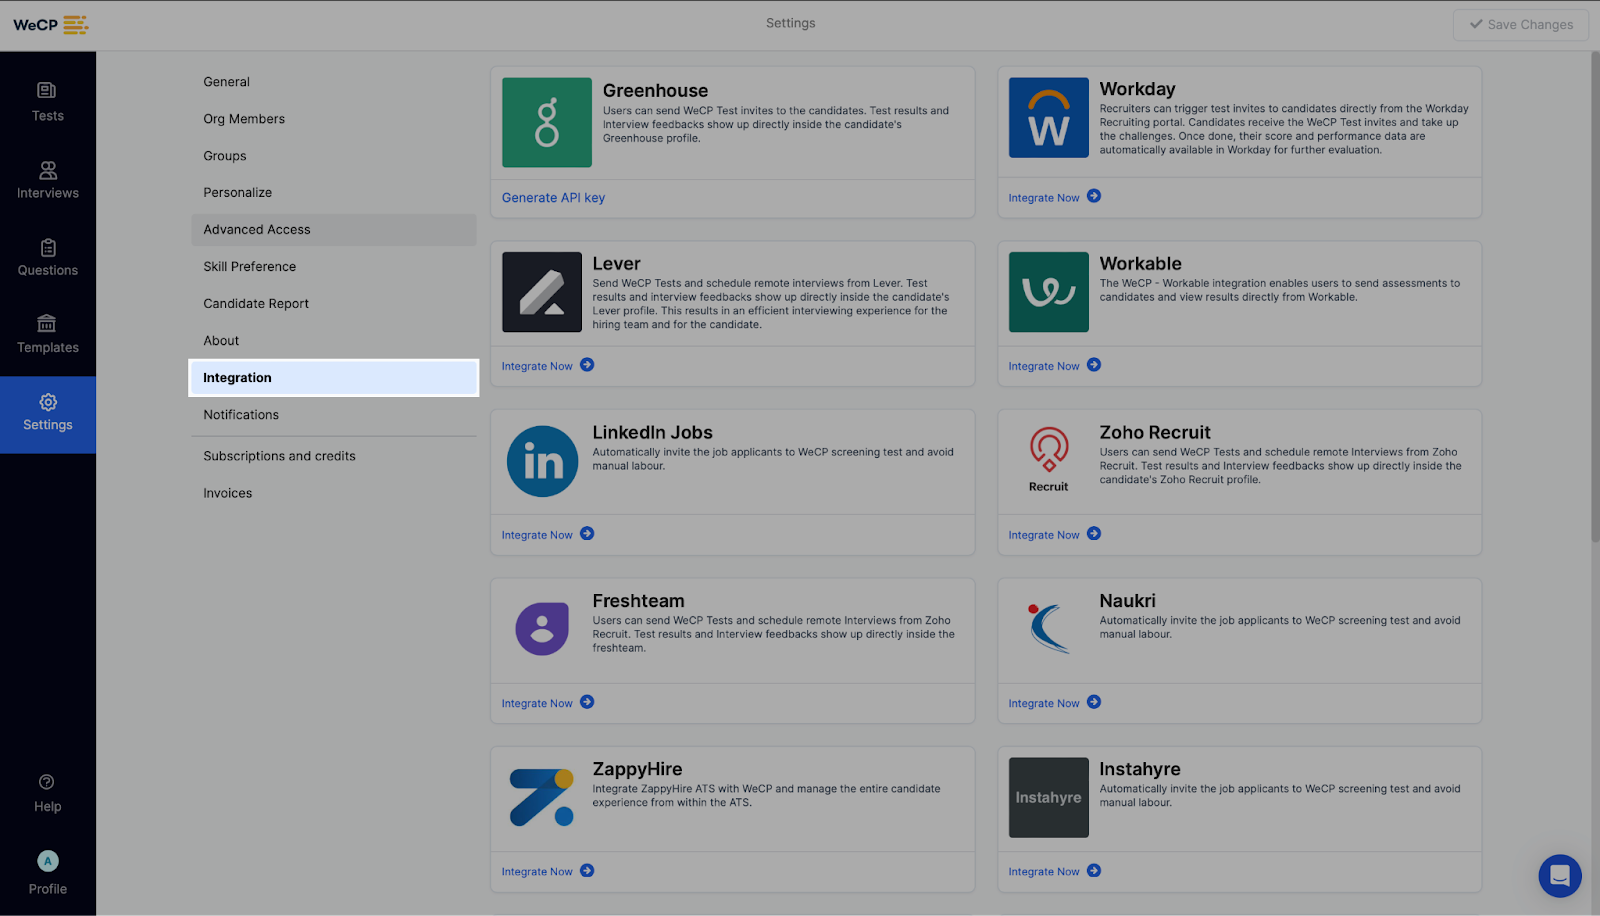1600x916 pixels.
Task: Click arrow icon next to Workday Integrate Now
Action: [1094, 196]
